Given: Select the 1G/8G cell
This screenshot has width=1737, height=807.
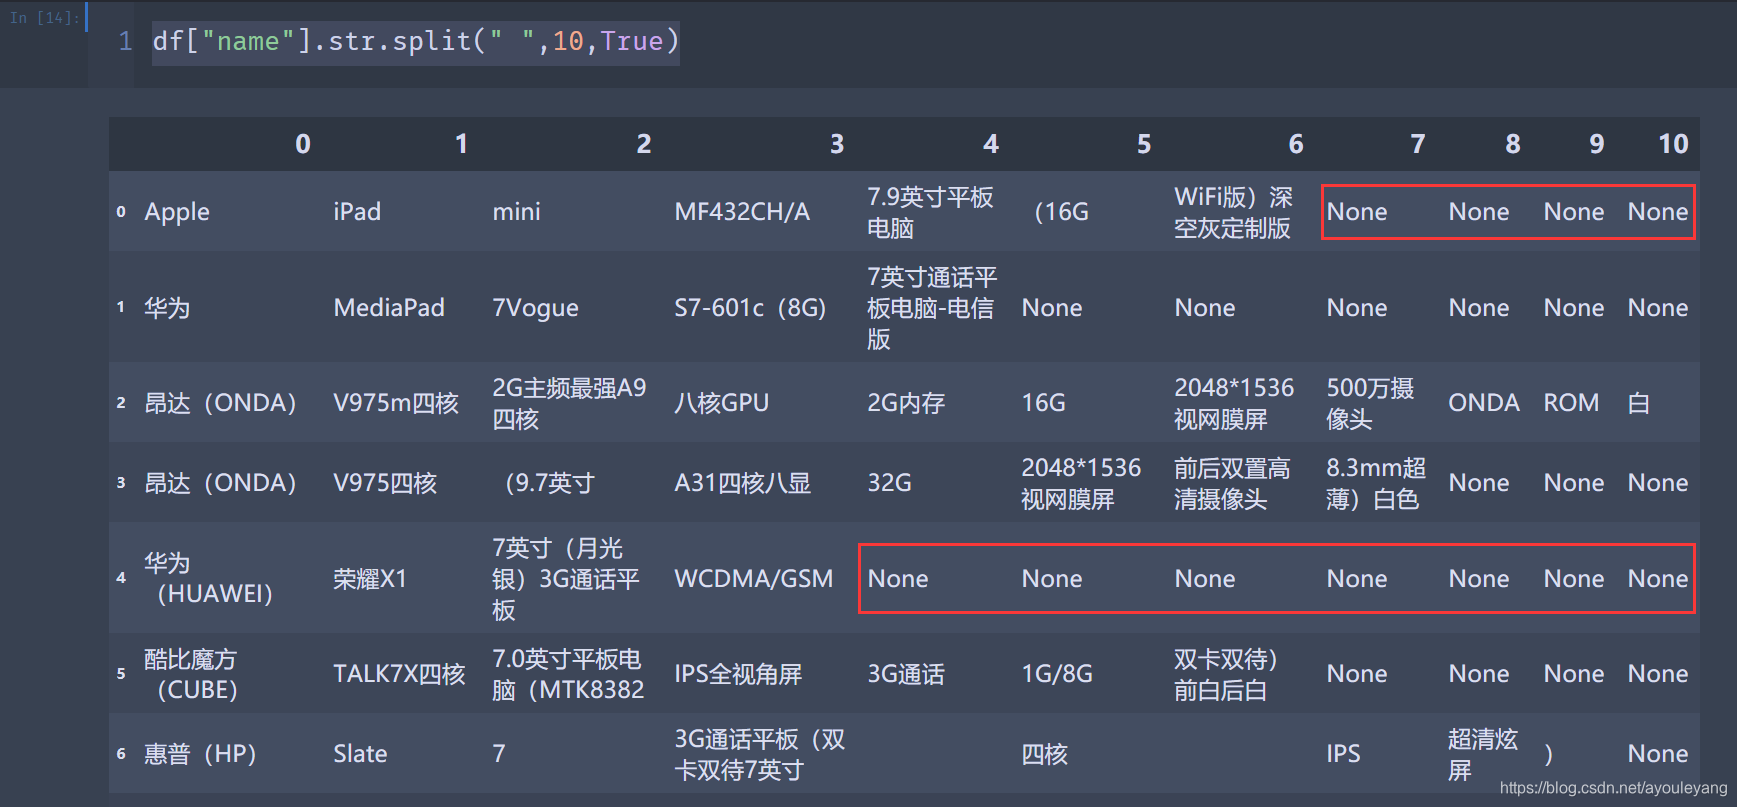Looking at the screenshot, I should point(1057,674).
